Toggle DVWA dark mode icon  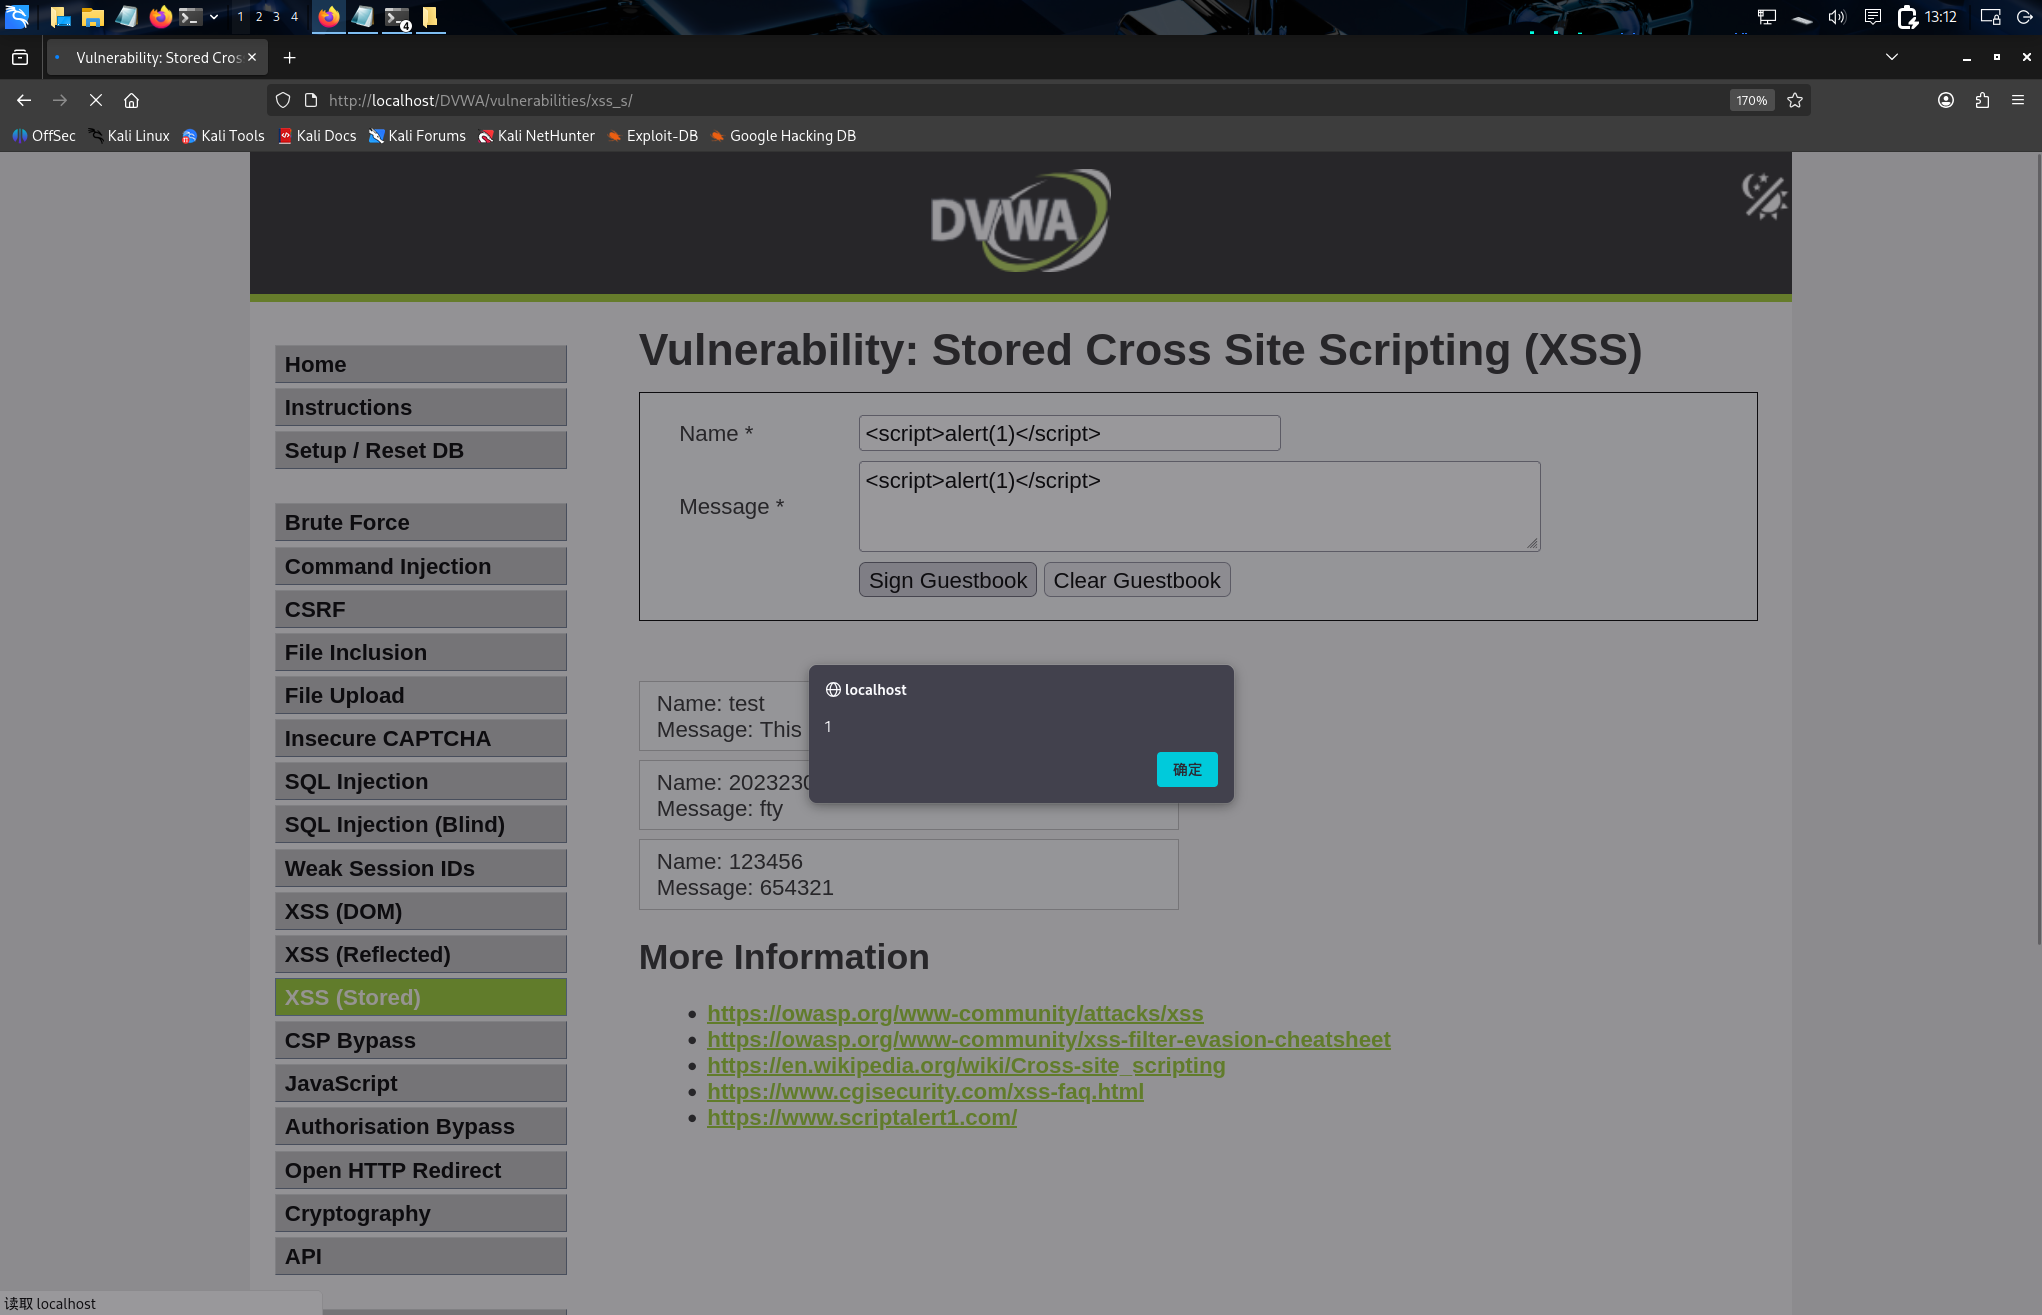pyautogui.click(x=1764, y=195)
